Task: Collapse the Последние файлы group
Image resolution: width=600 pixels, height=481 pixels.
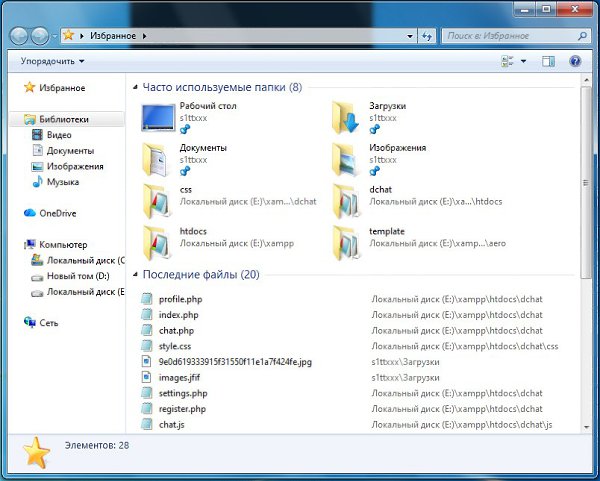Action: [135, 274]
